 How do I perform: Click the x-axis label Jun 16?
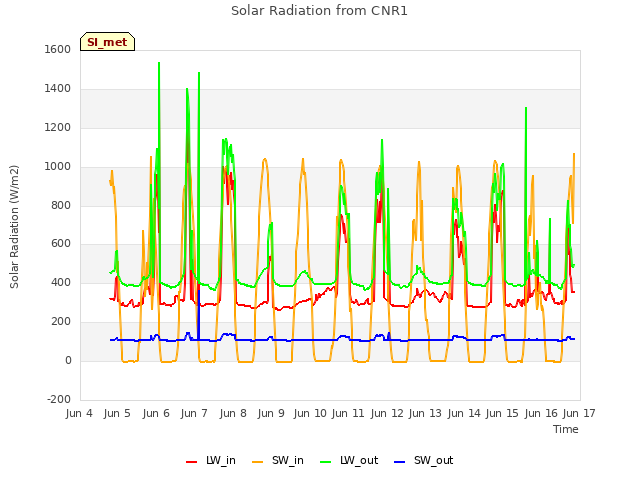click(541, 413)
